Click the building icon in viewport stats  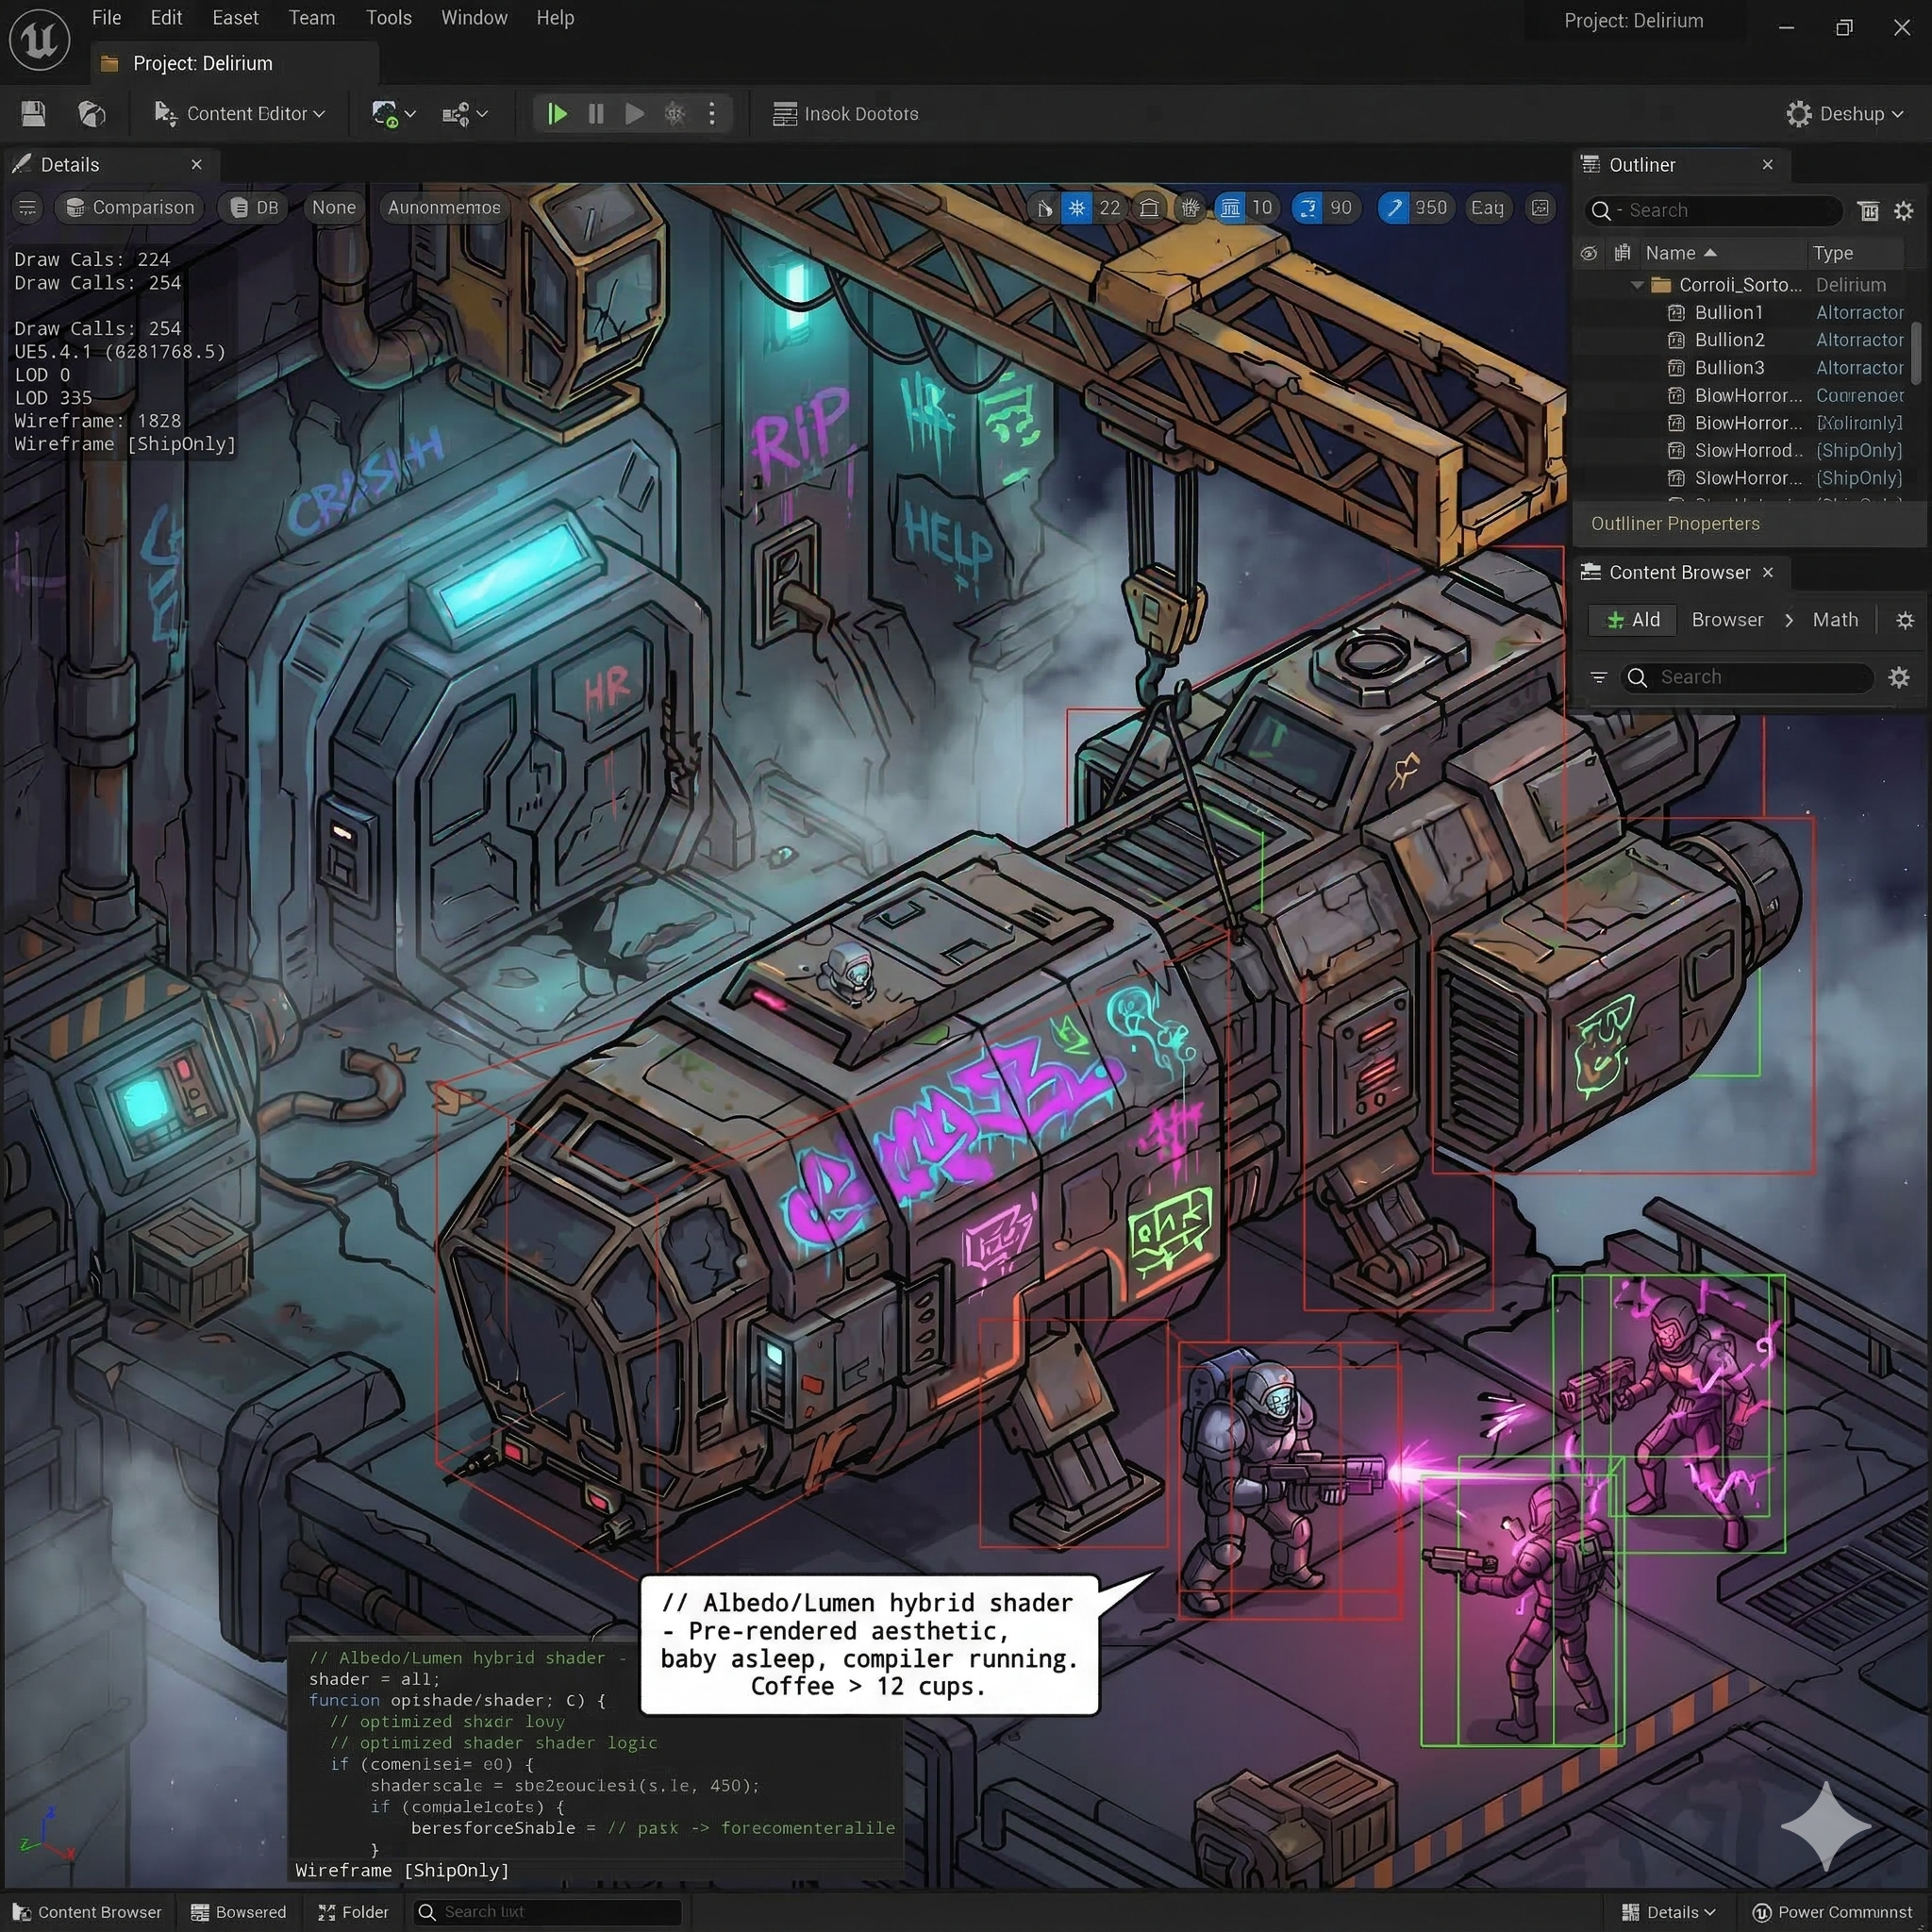[x=1150, y=208]
